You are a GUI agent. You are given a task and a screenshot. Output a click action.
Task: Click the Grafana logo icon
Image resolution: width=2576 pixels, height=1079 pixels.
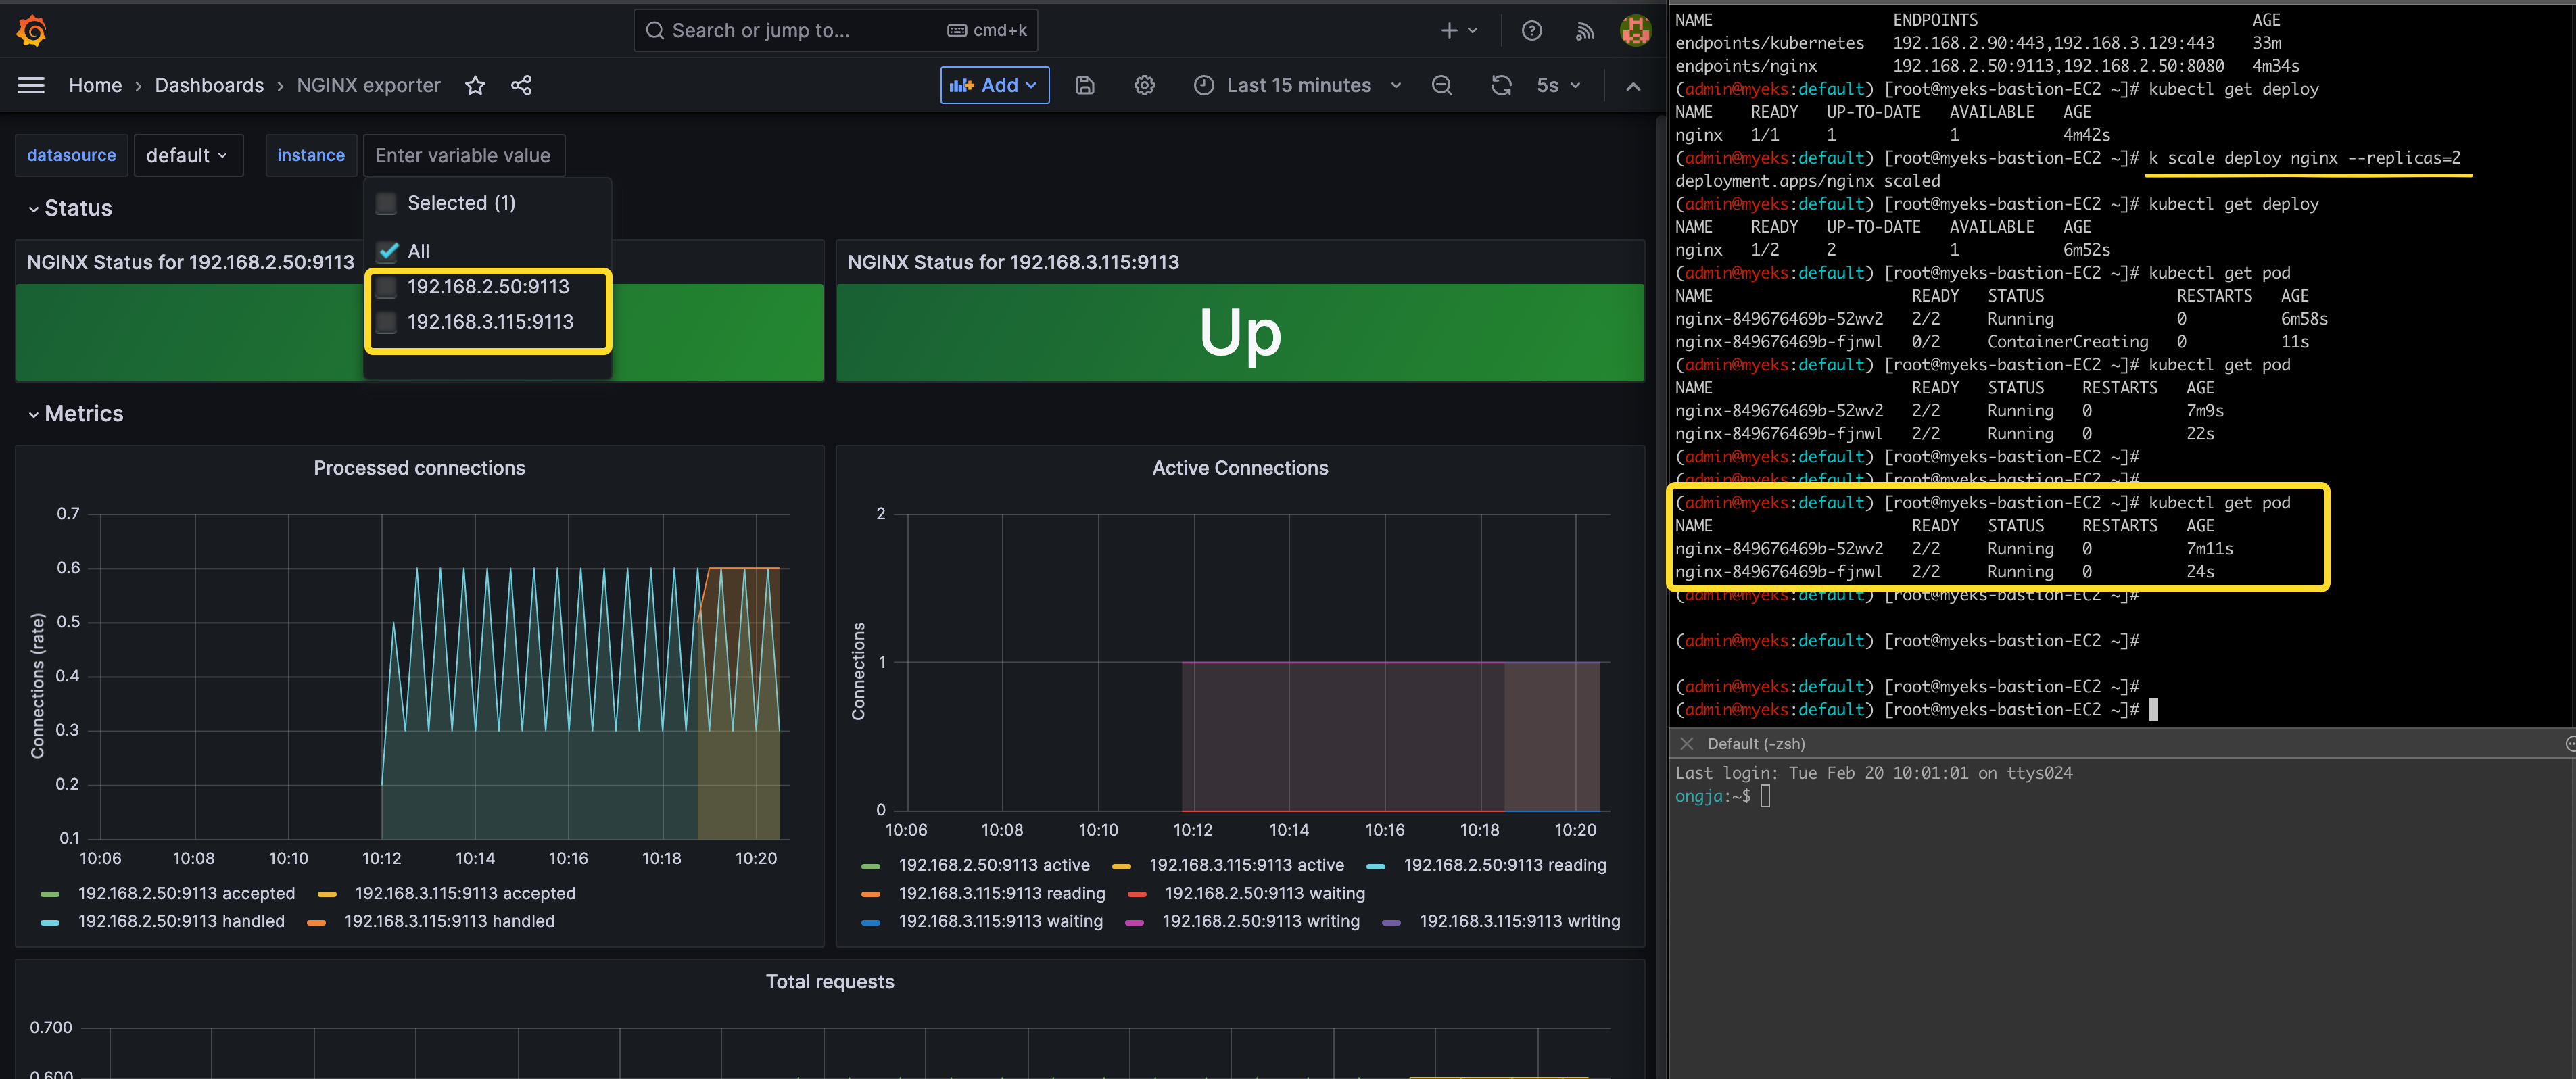(32, 31)
